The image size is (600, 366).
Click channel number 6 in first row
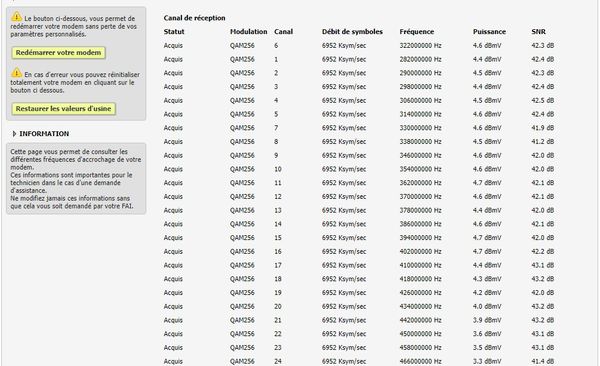click(x=276, y=46)
